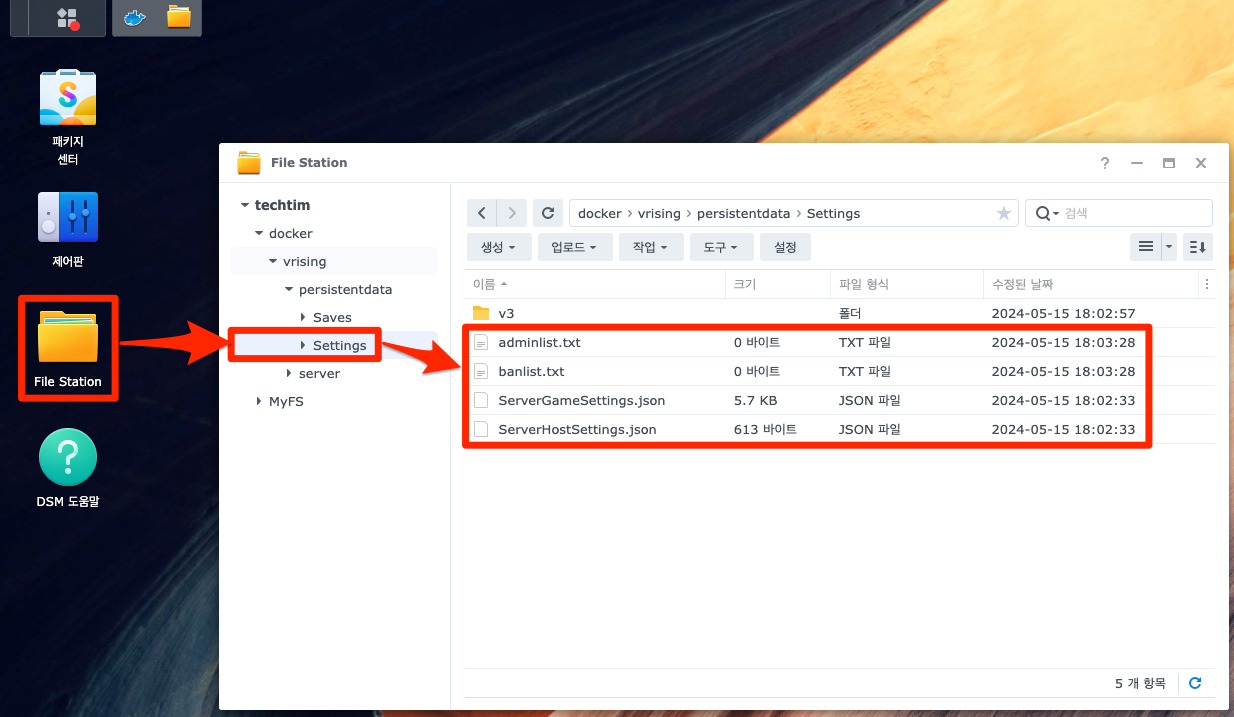1234x717 pixels.
Task: Go forward in folder history
Action: 512,213
